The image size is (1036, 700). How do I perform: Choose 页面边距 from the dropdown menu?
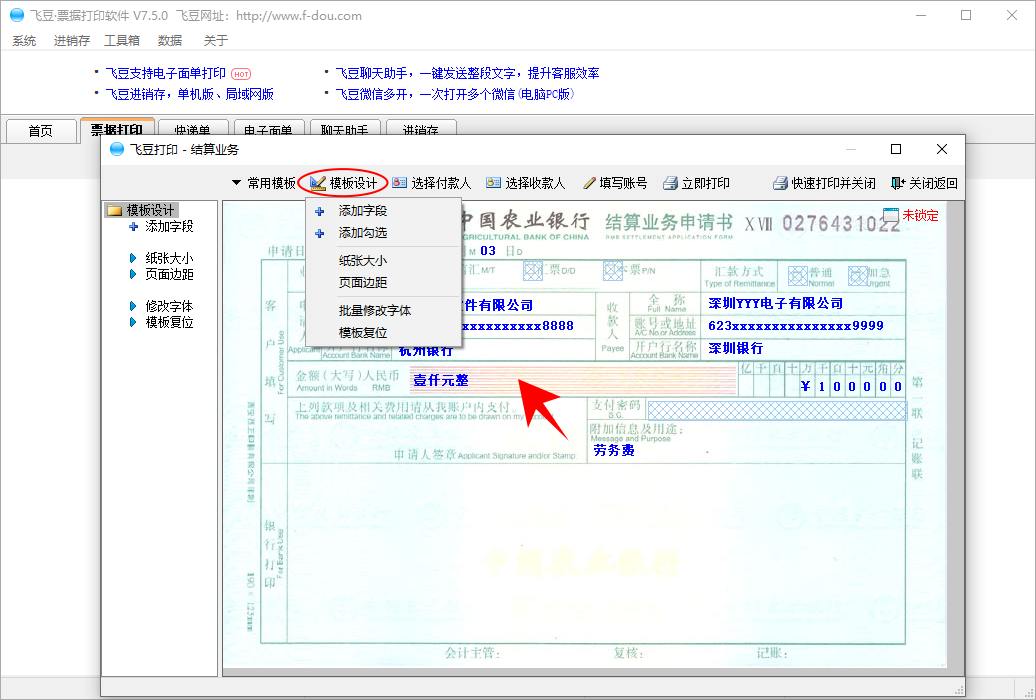(x=383, y=282)
